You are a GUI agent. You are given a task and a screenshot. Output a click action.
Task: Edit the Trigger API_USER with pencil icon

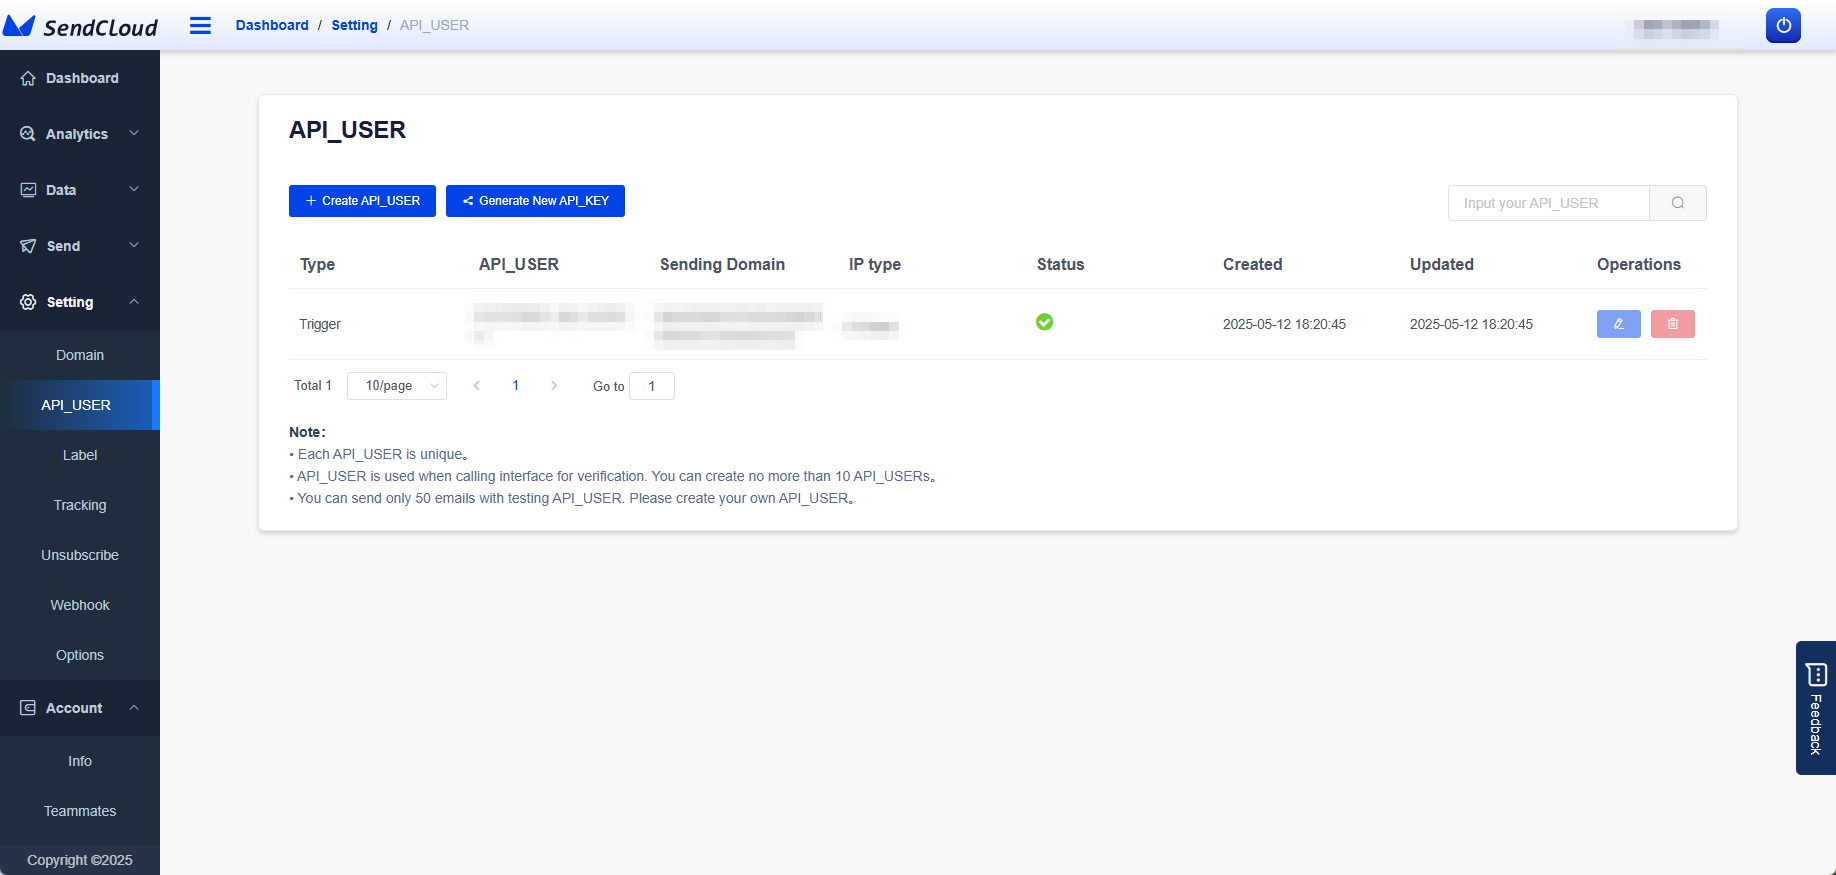pos(1618,324)
